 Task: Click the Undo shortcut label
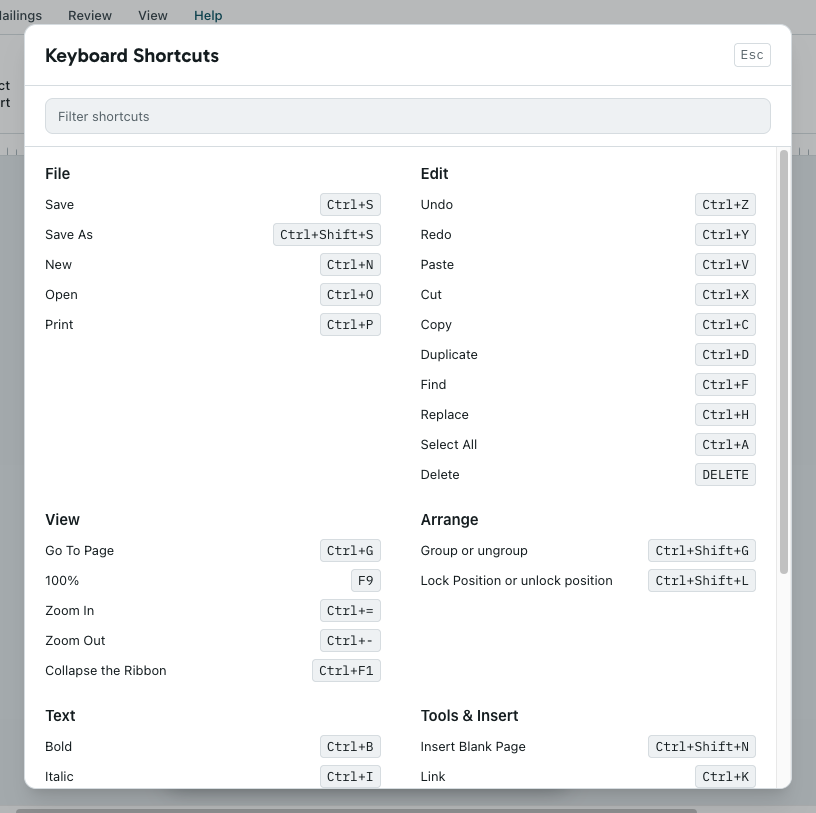tap(437, 205)
